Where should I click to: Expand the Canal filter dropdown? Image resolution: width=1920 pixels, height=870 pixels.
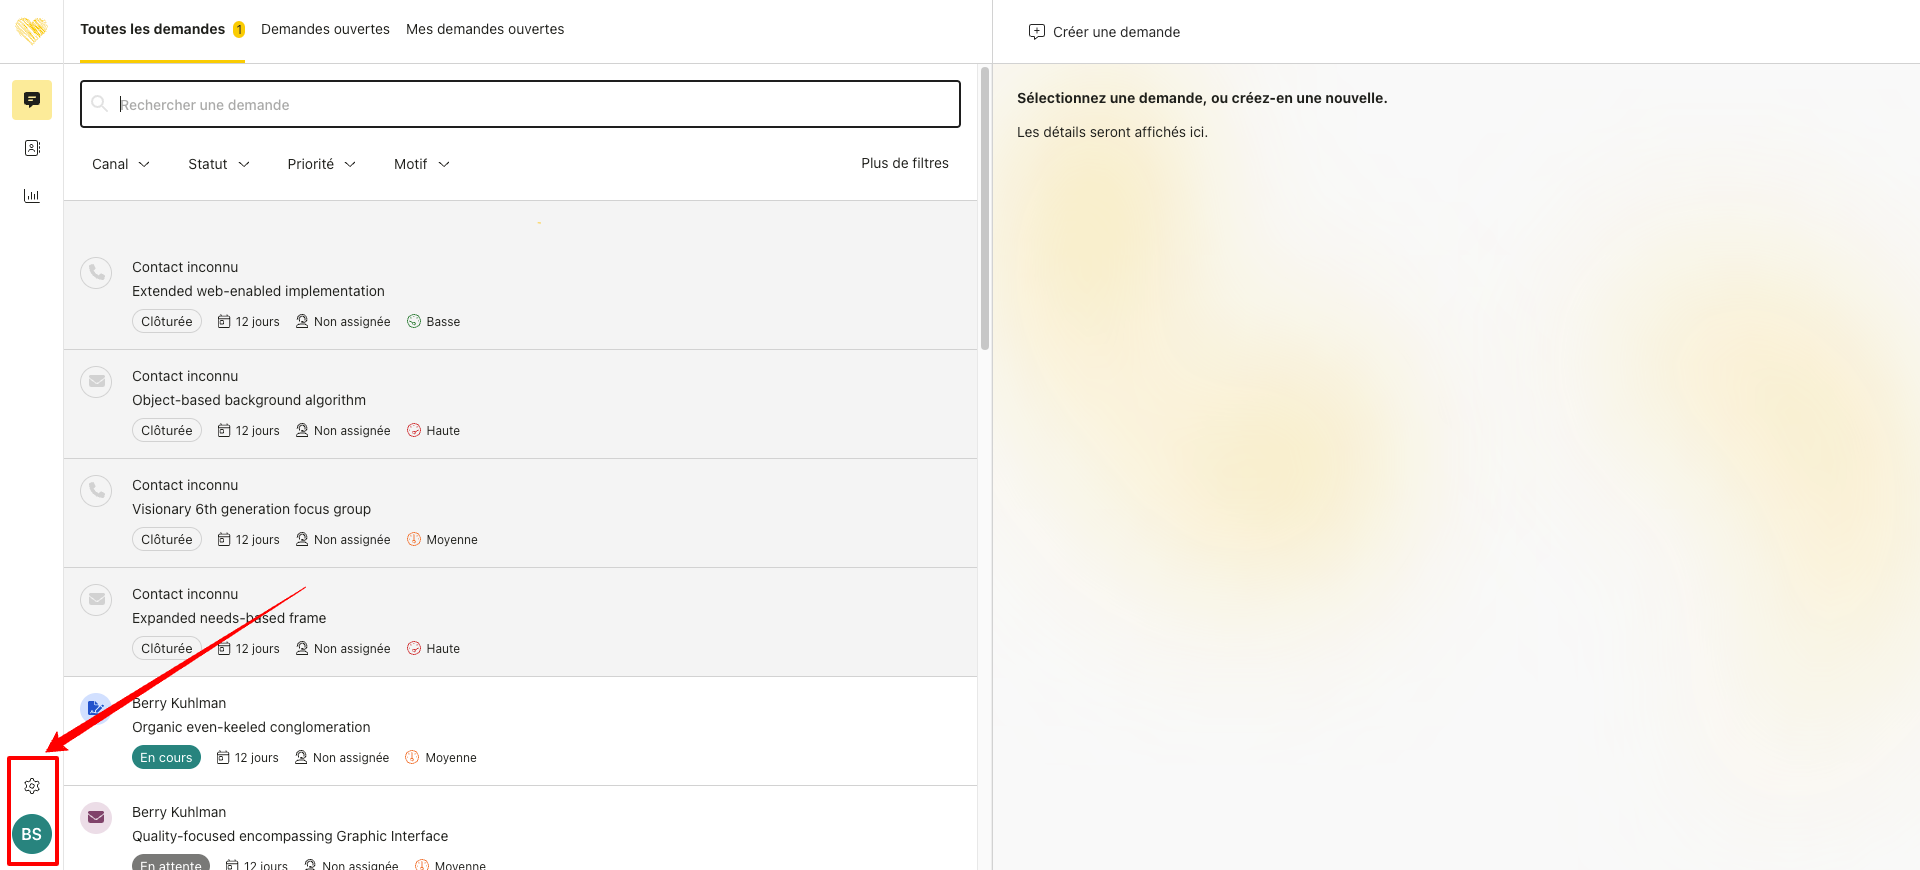(120, 164)
